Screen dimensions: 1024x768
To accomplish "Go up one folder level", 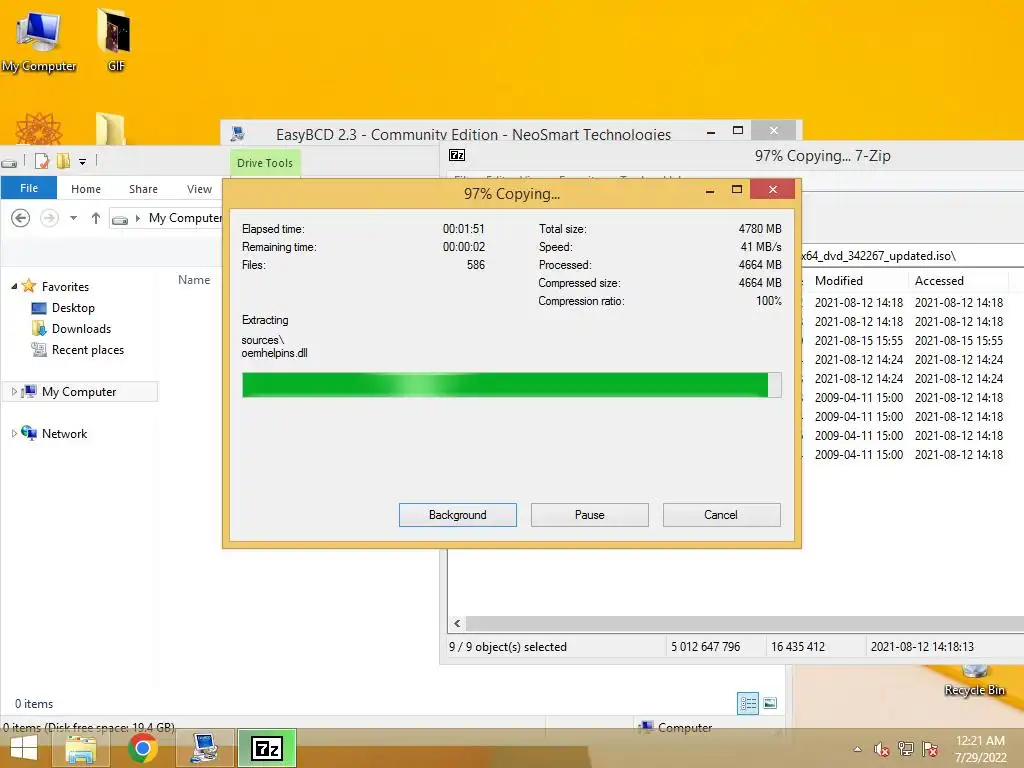I will pos(95,218).
